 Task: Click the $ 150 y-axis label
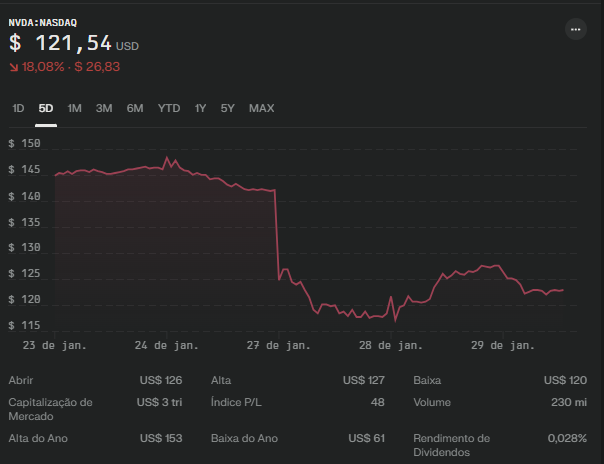tap(24, 144)
